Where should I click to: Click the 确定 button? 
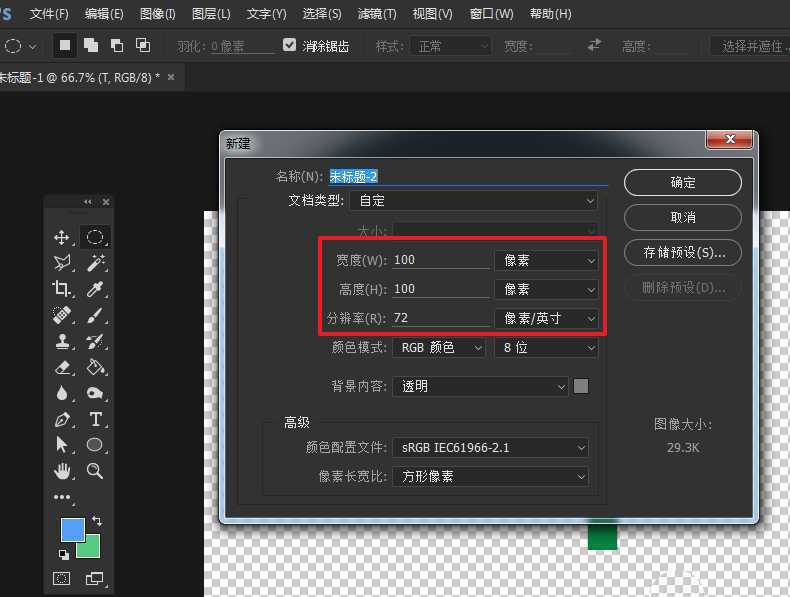[682, 182]
